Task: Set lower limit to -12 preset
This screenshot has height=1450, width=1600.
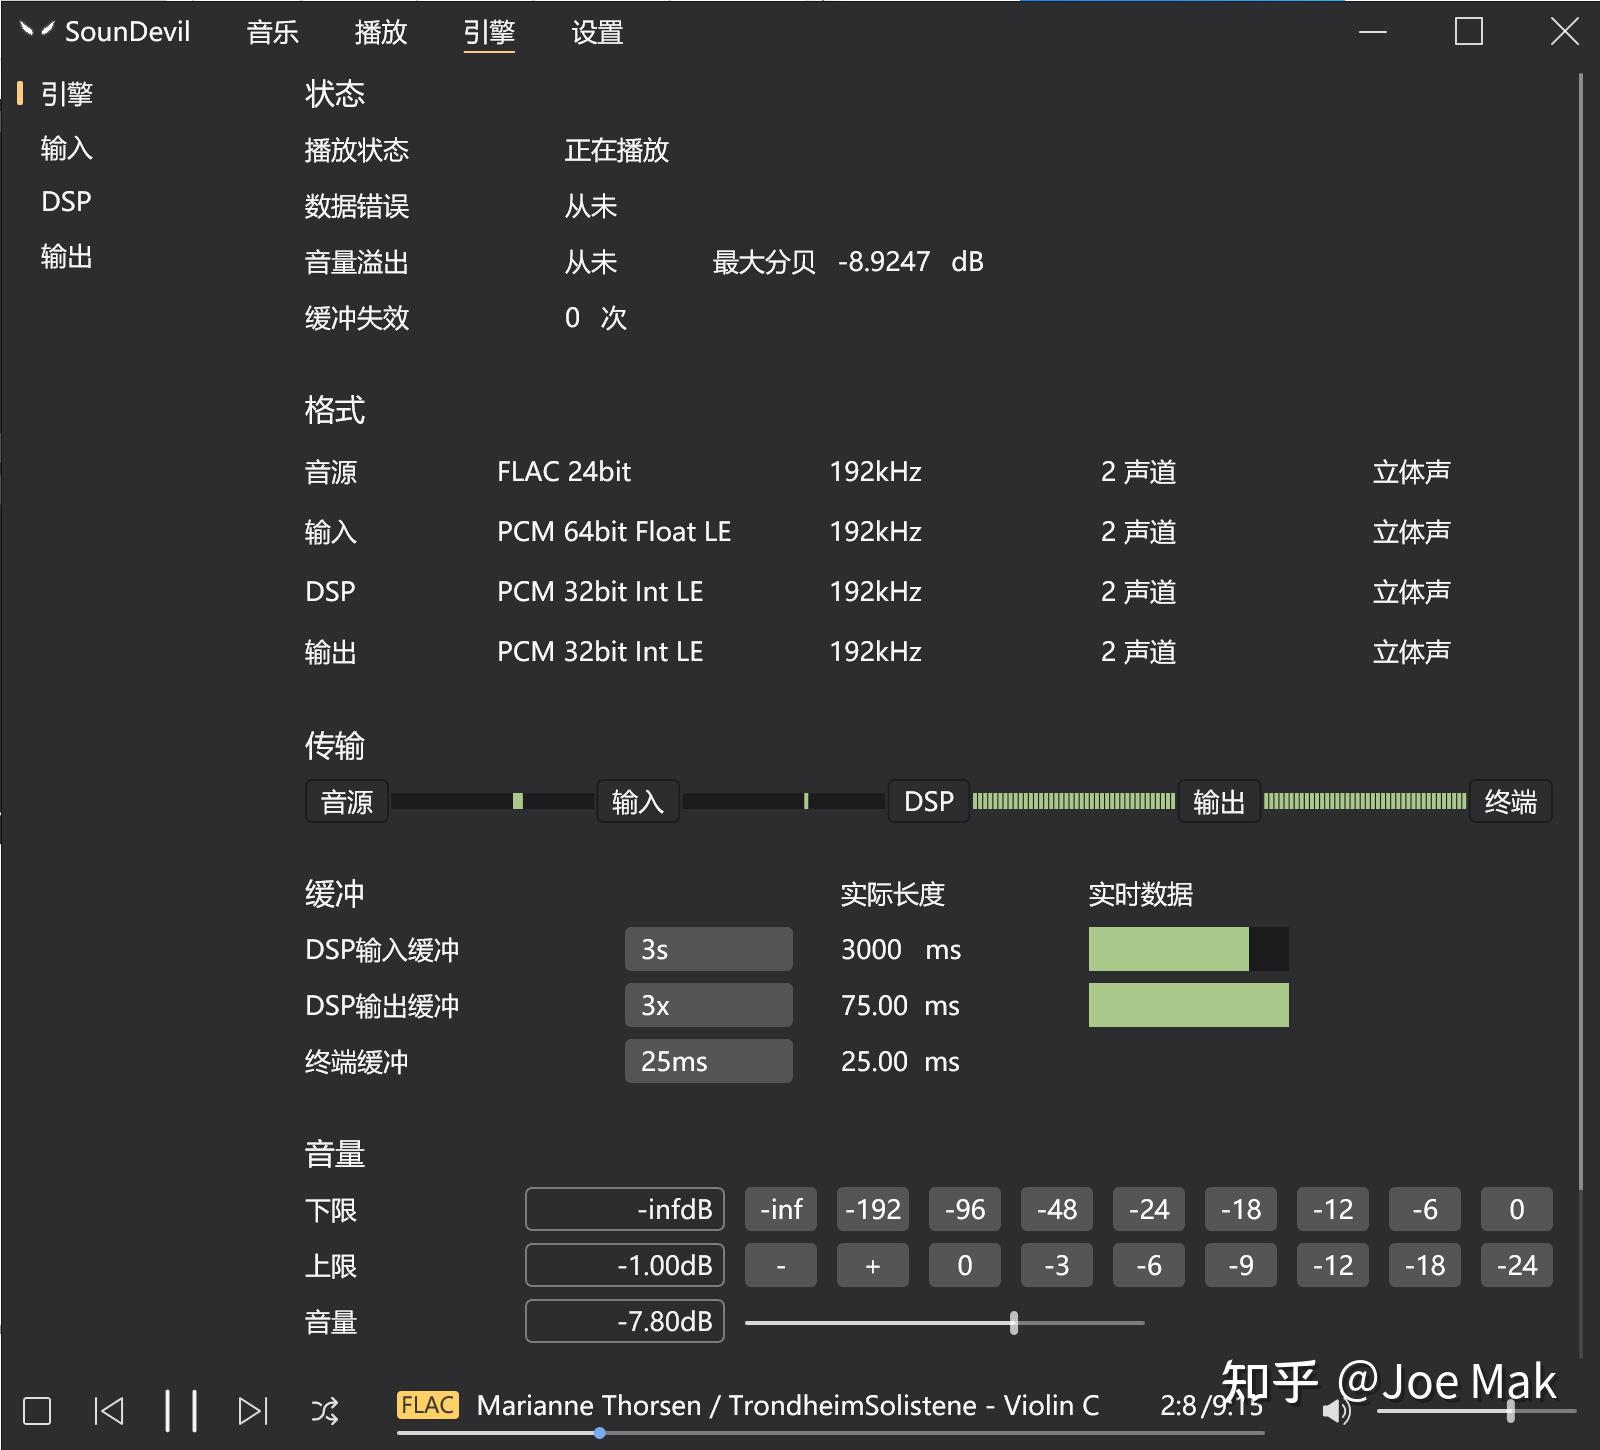Action: tap(1333, 1209)
